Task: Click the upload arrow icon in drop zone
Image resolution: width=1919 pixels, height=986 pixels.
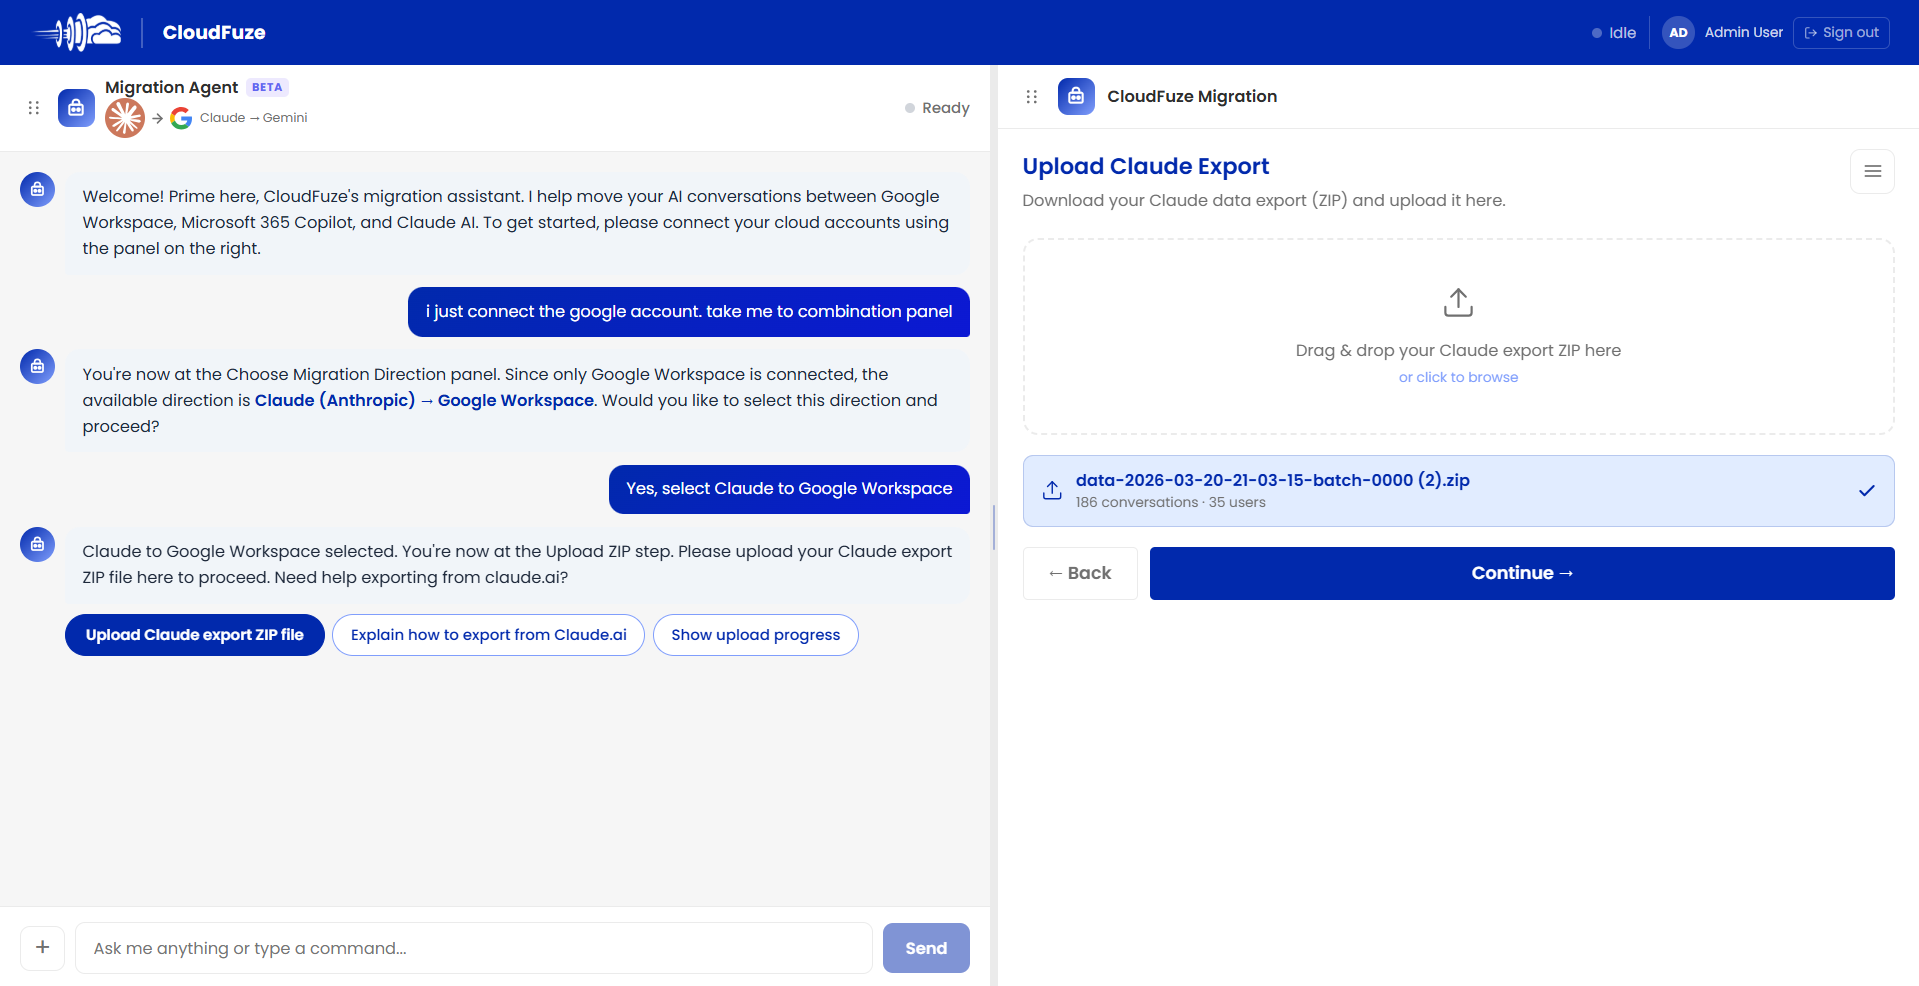Action: click(1458, 302)
